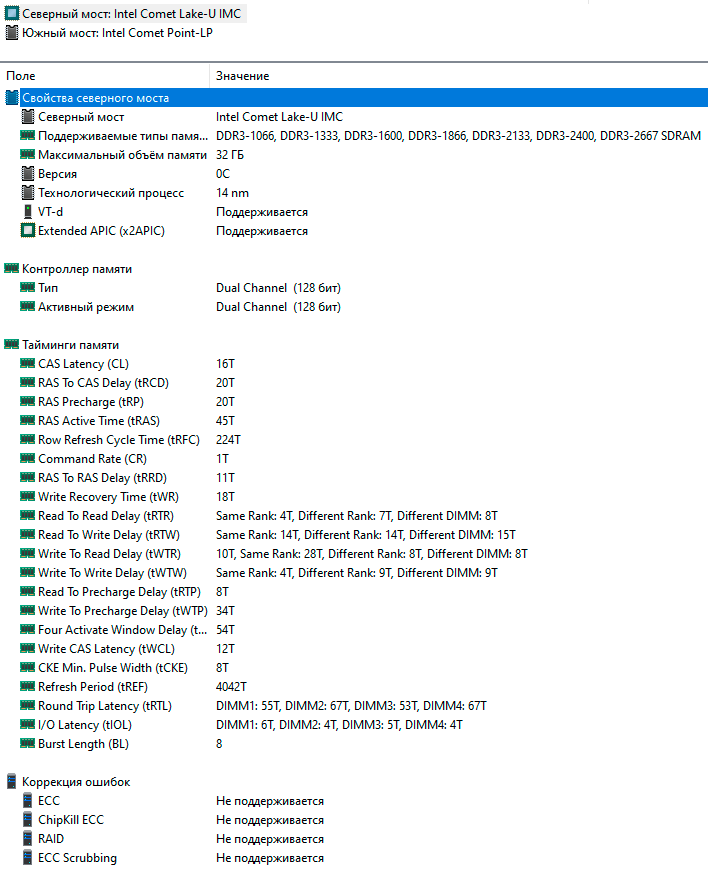Click the icon beside Свойства северного моста
The width and height of the screenshot is (708, 871).
[x=12, y=98]
